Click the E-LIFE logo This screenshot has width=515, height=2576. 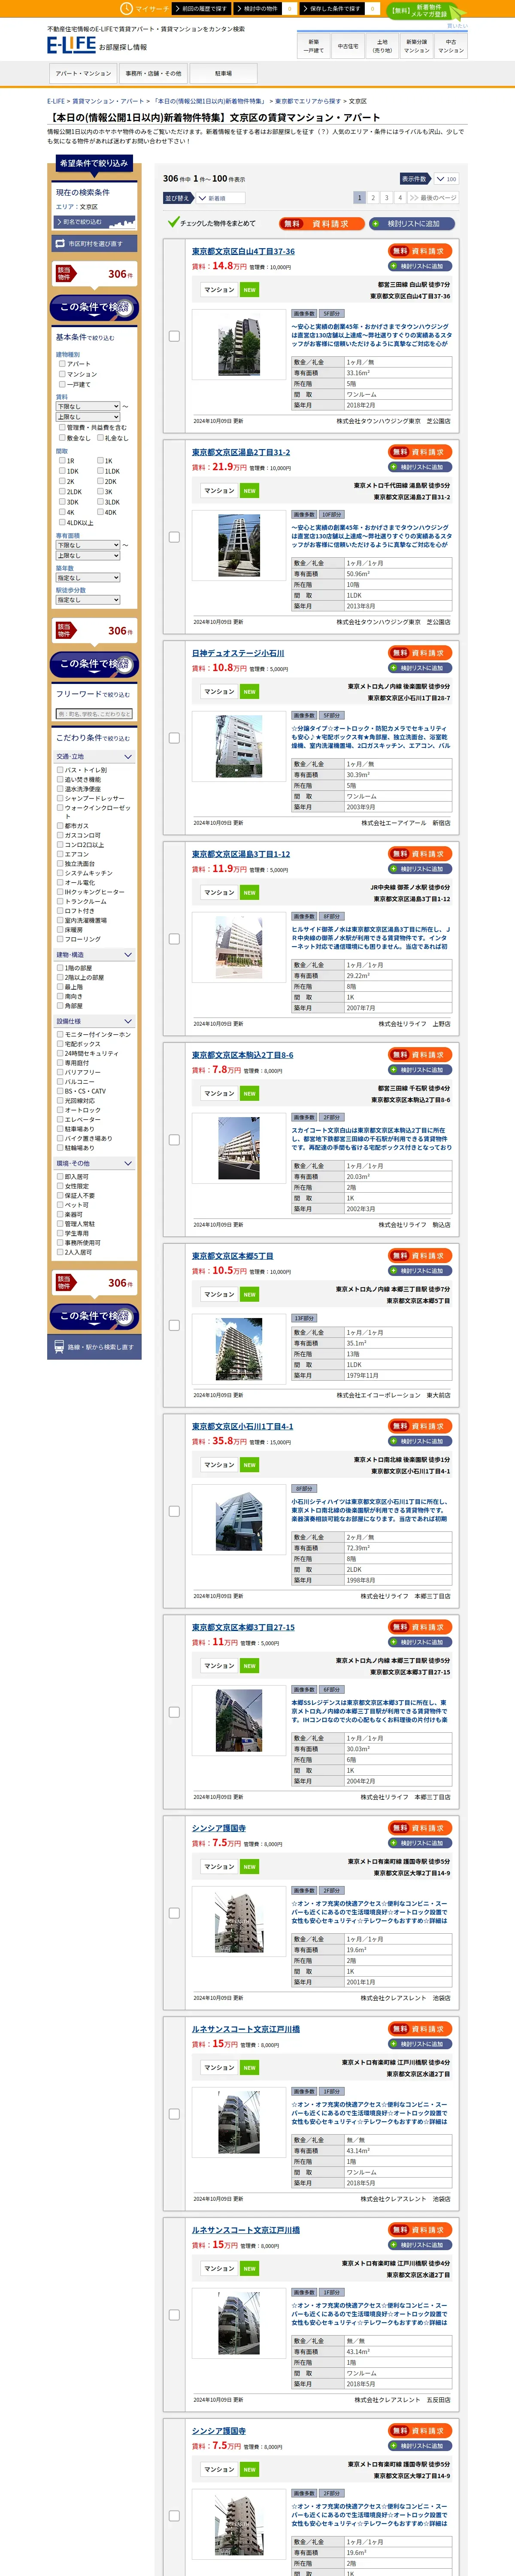pyautogui.click(x=71, y=45)
